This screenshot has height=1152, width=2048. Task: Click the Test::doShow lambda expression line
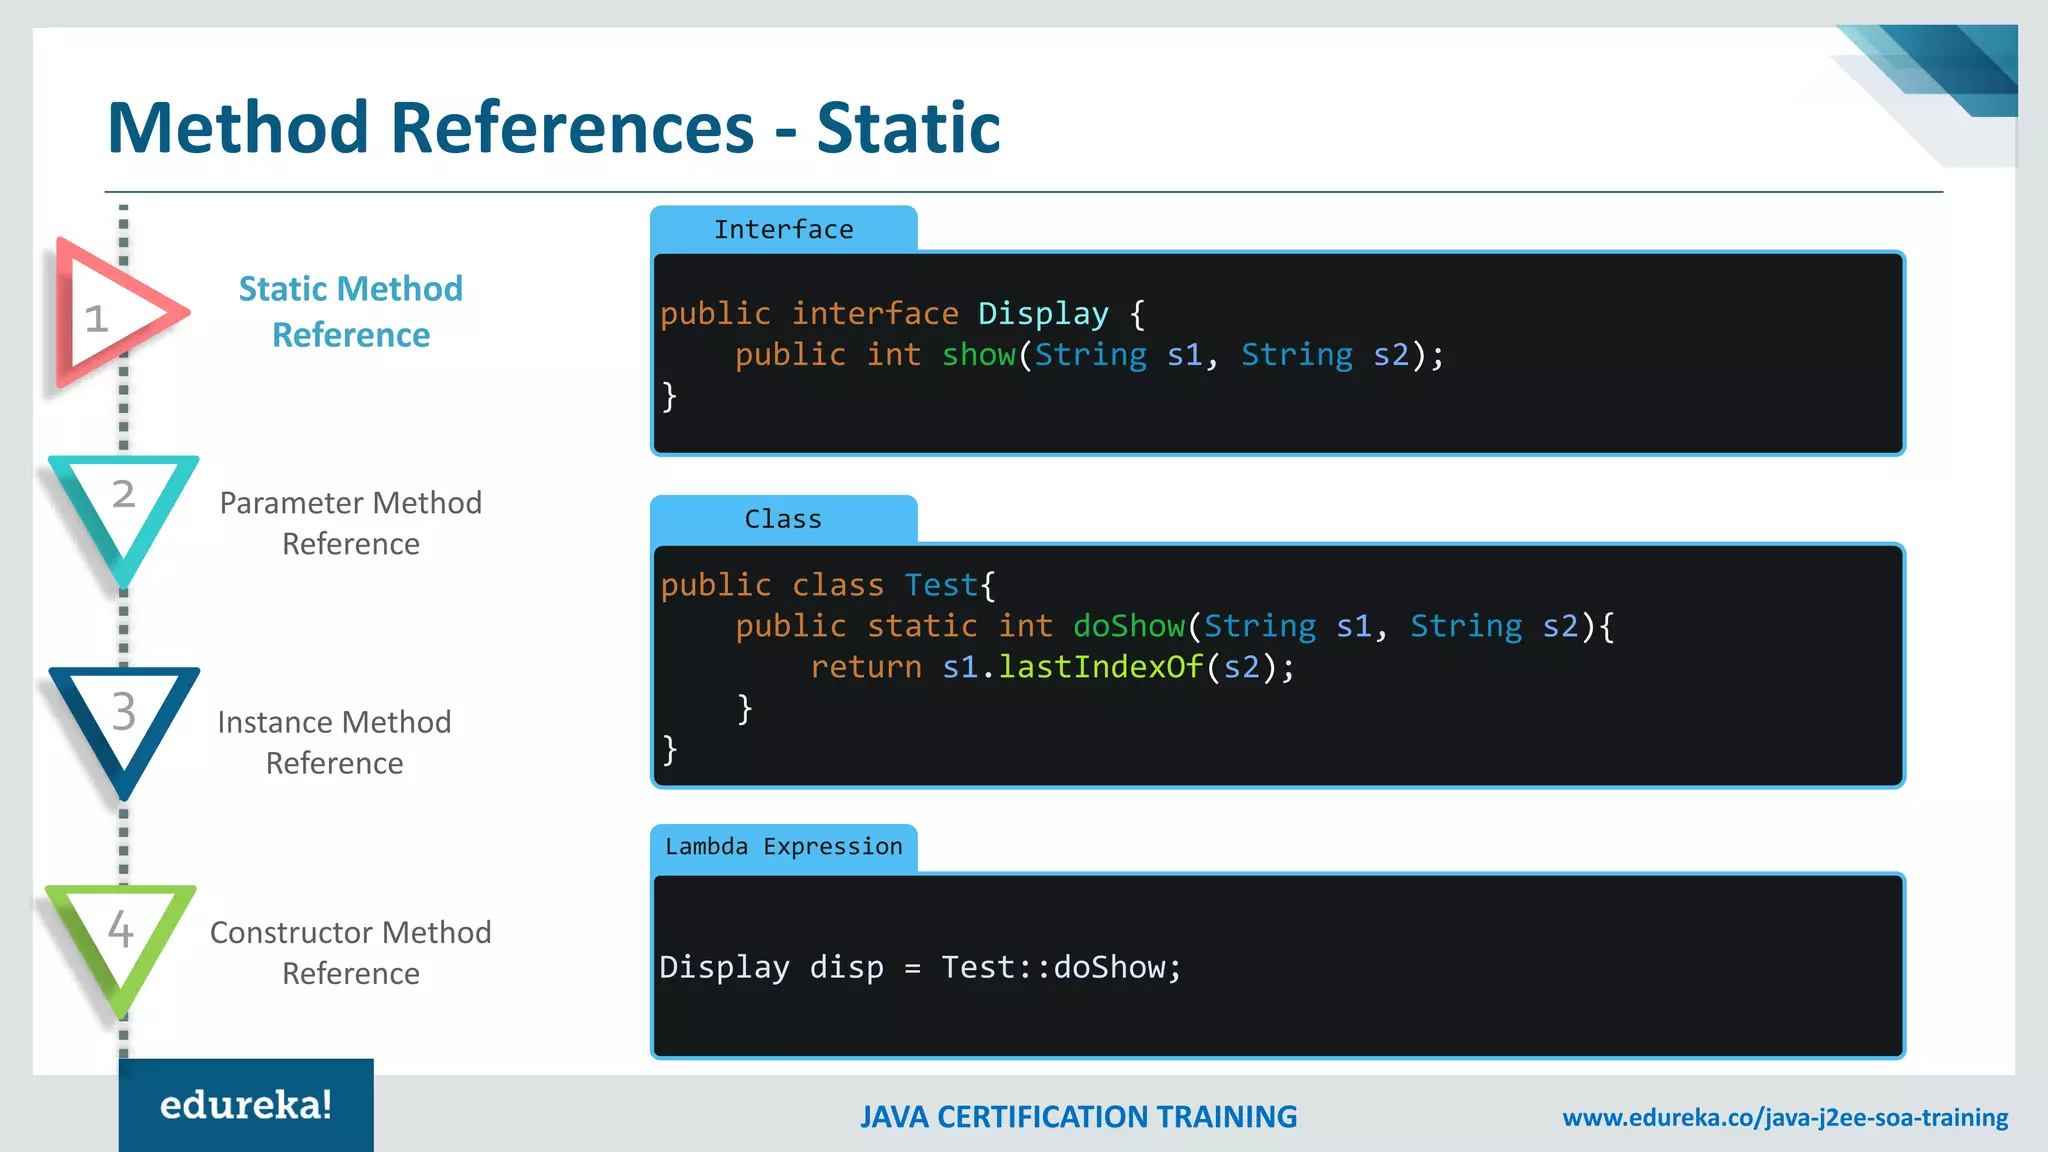coord(920,967)
